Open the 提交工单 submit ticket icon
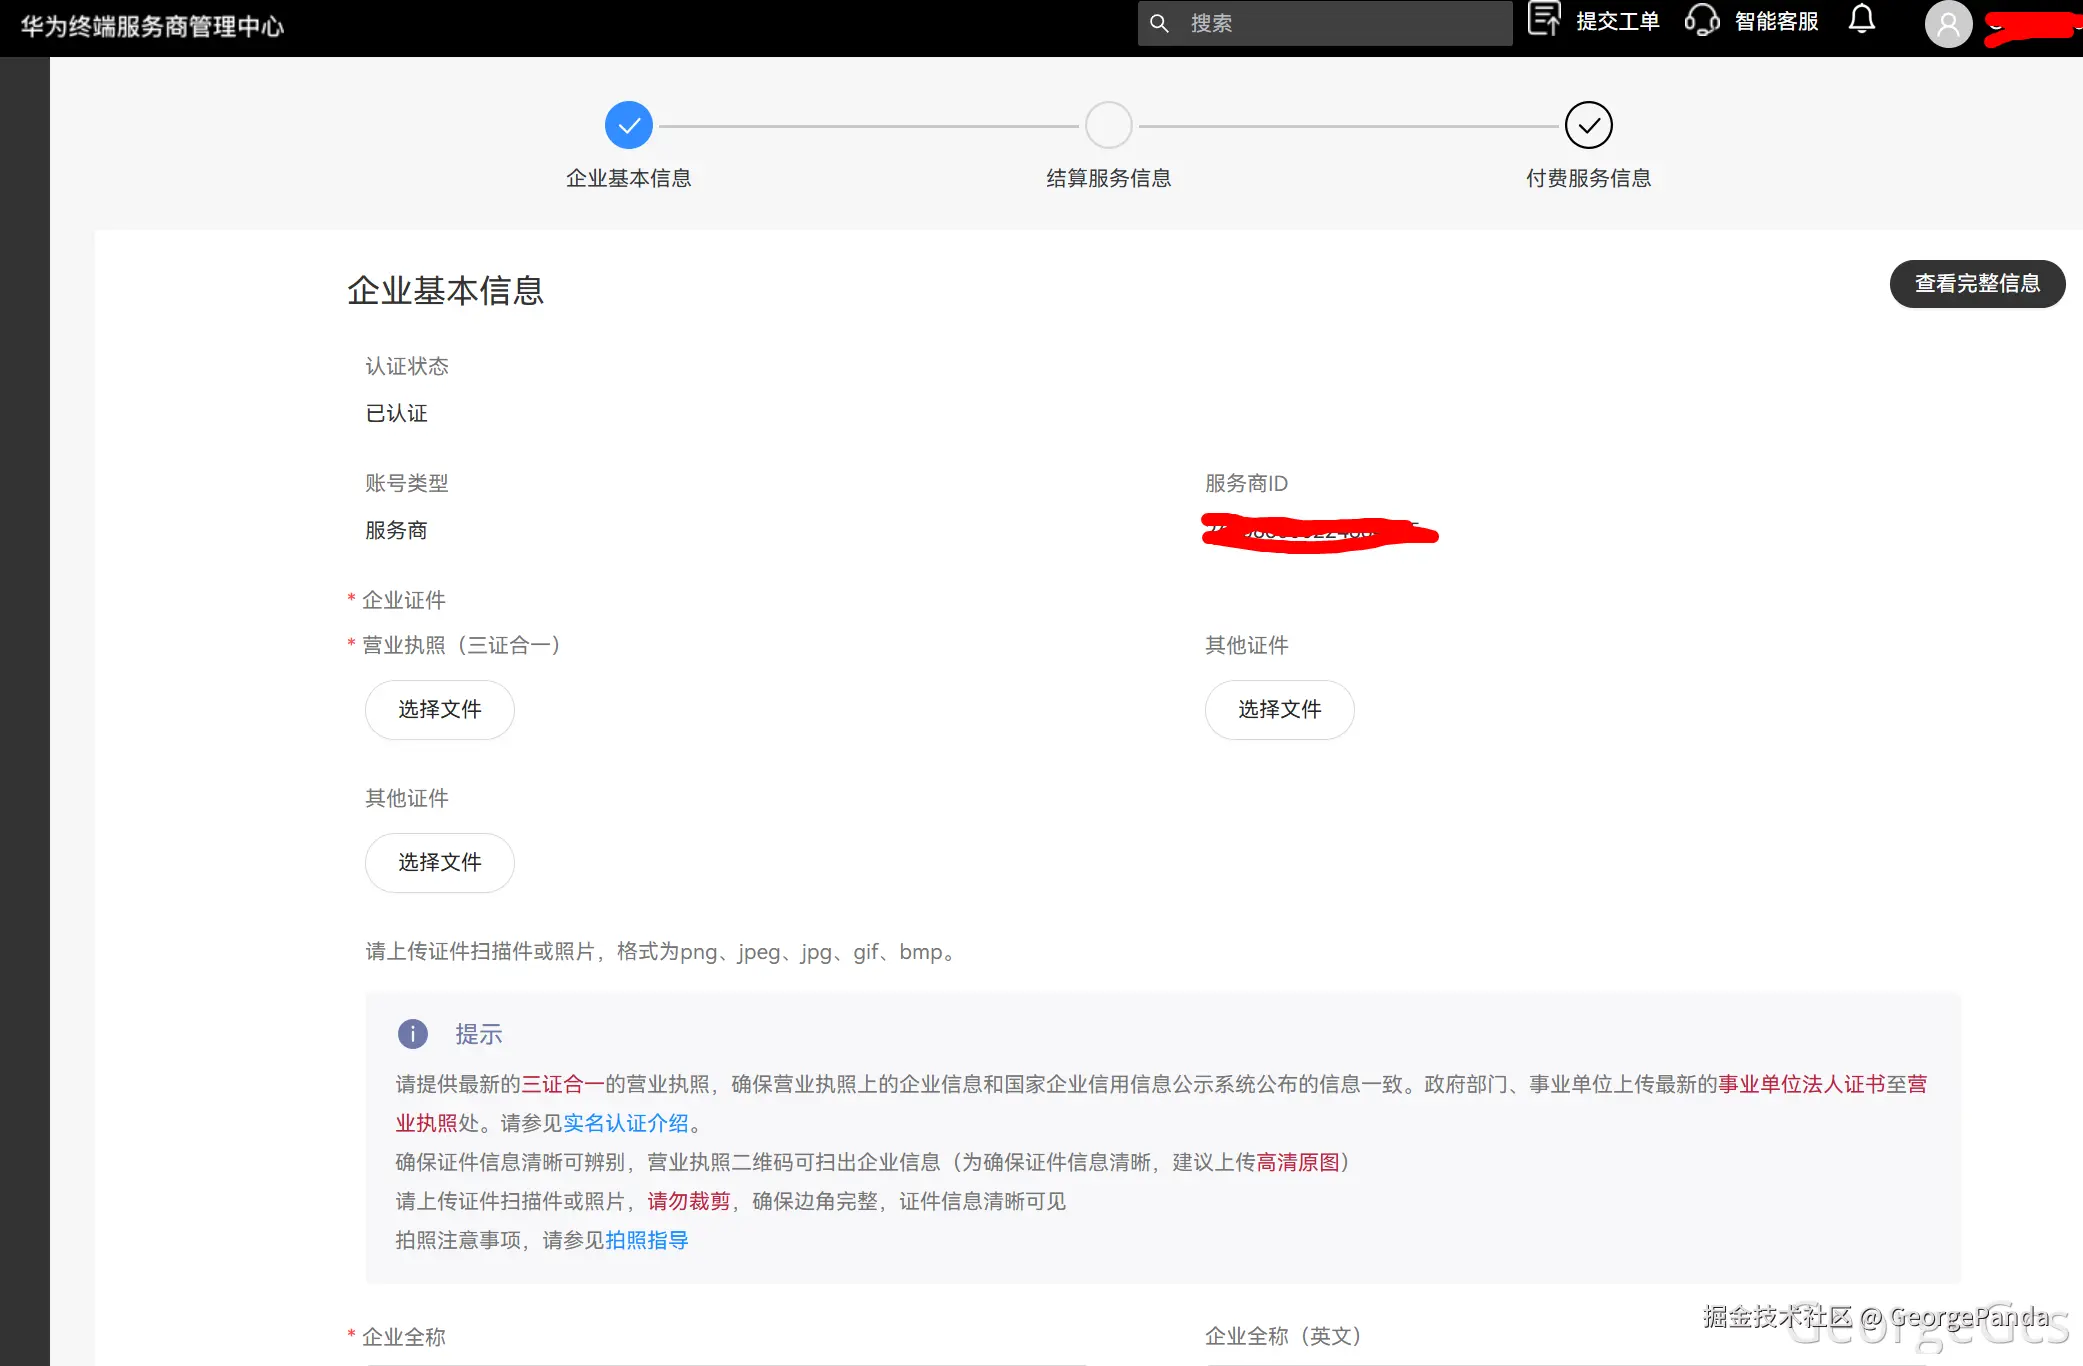This screenshot has width=2083, height=1366. click(x=1543, y=18)
